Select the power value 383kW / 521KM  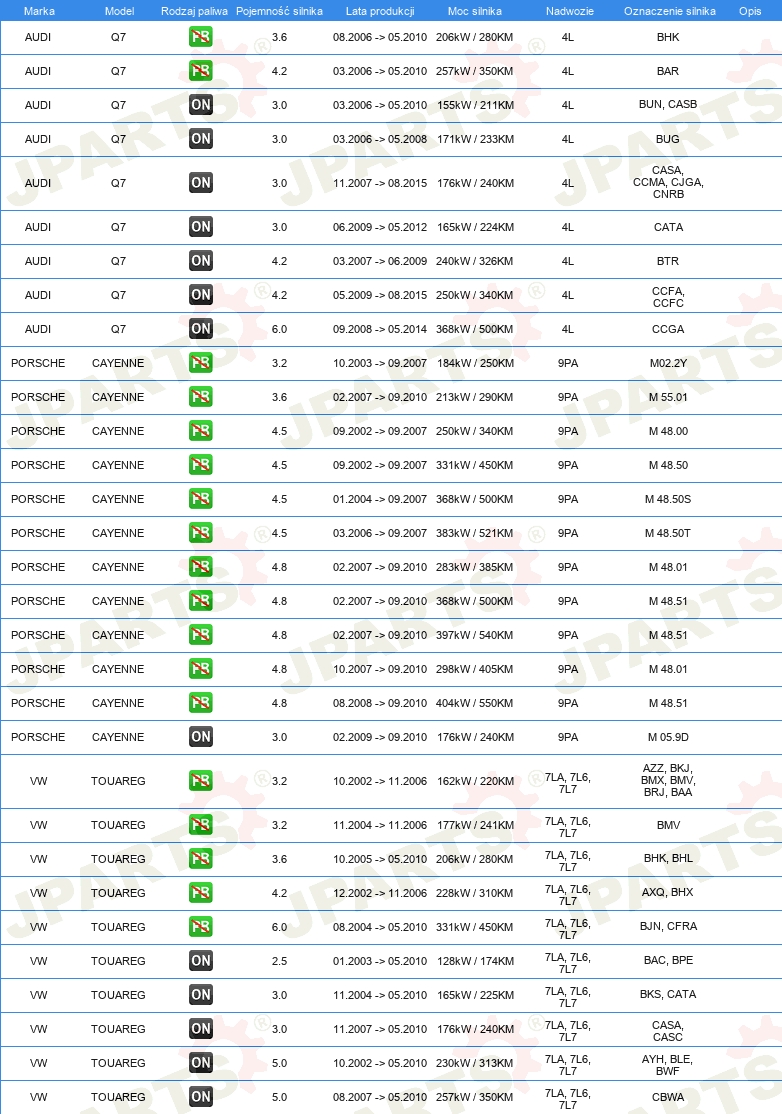pyautogui.click(x=474, y=533)
